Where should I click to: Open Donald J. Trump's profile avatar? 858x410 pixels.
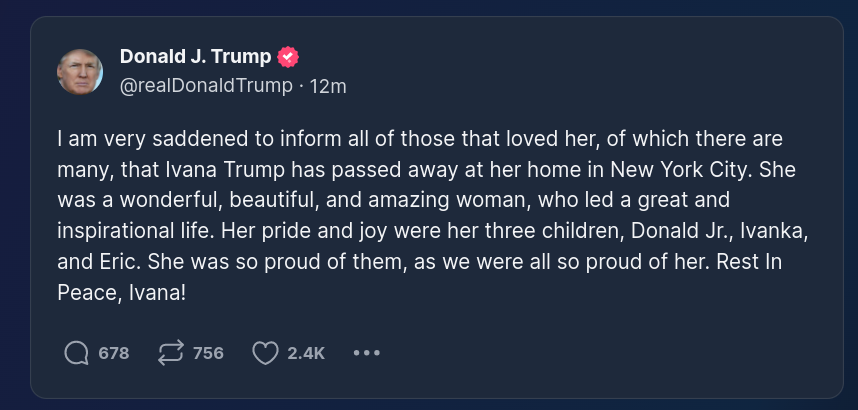80,71
